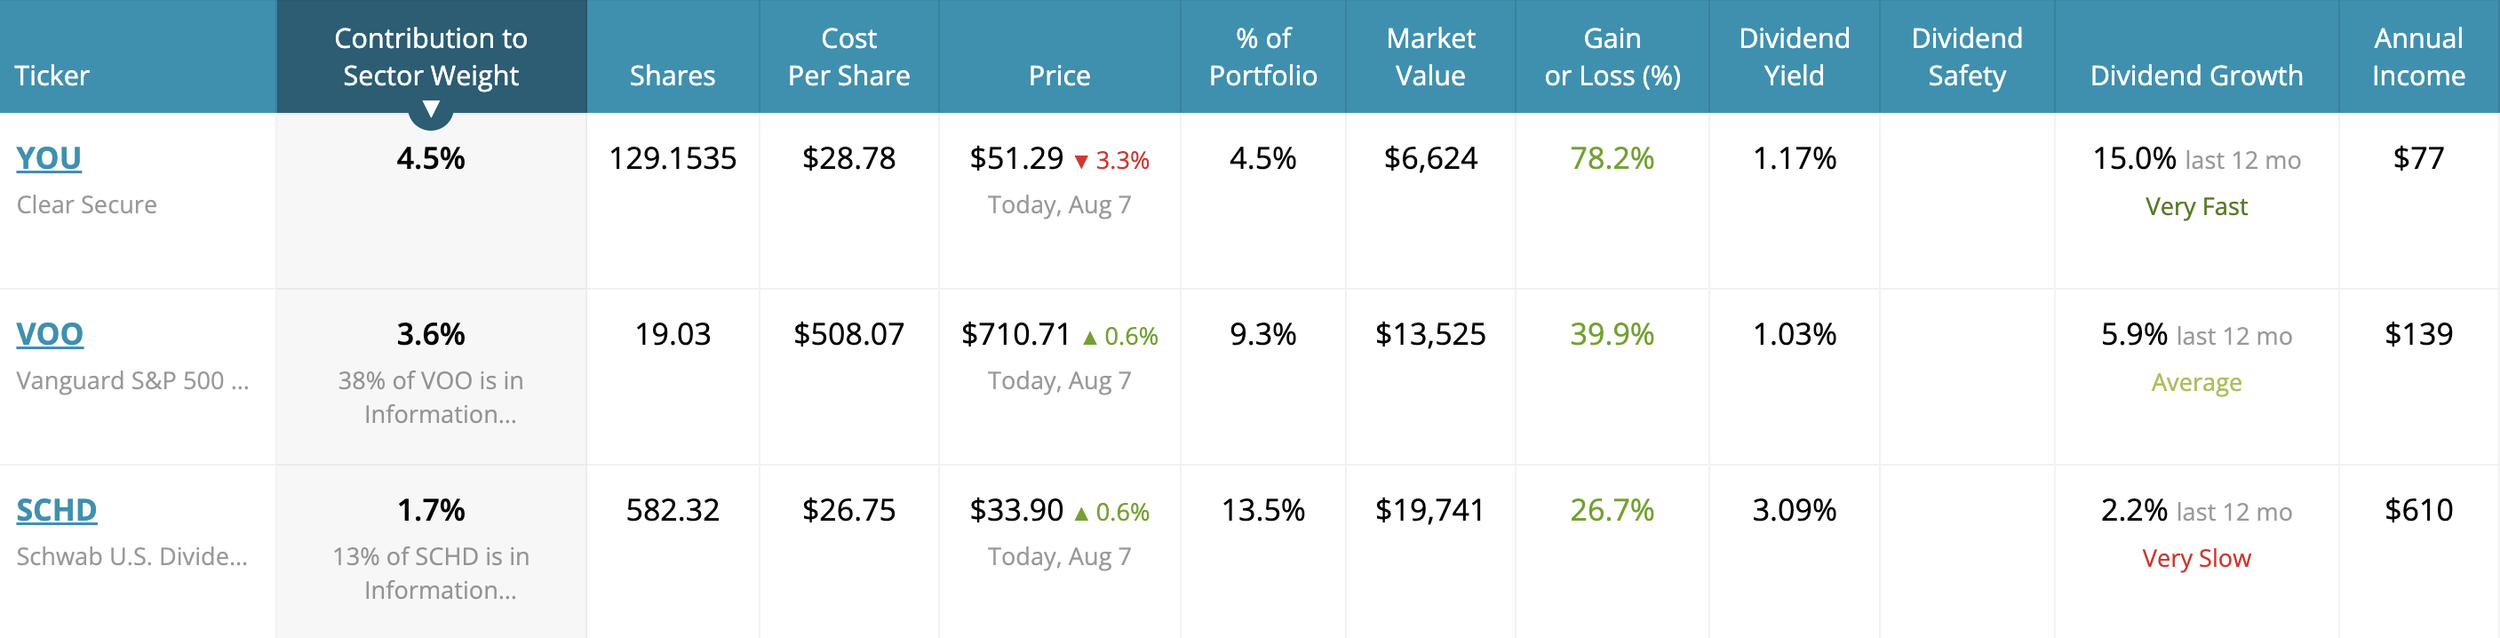Sort by Dividend Safety header
Image resolution: width=2500 pixels, height=638 pixels.
(x=1967, y=57)
